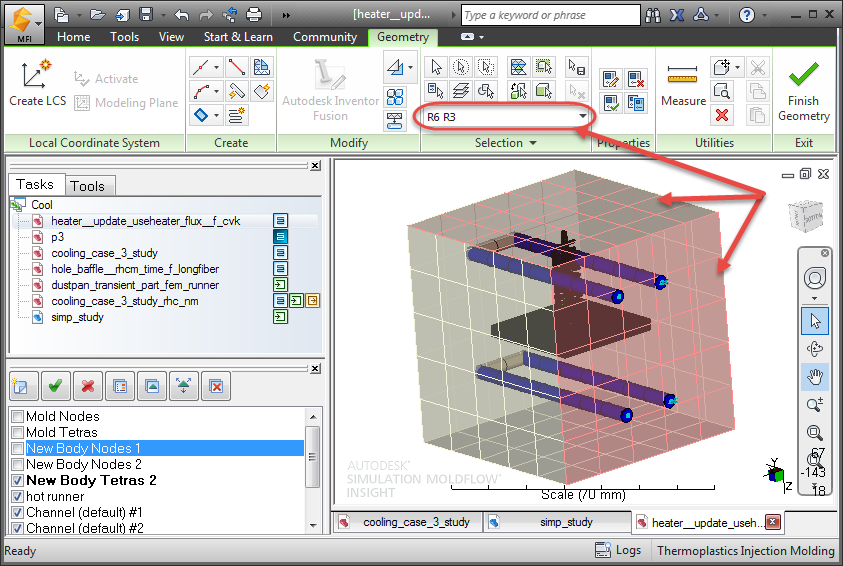843x566 pixels.
Task: Click the layers list scrollbar down arrow
Action: [x=312, y=526]
